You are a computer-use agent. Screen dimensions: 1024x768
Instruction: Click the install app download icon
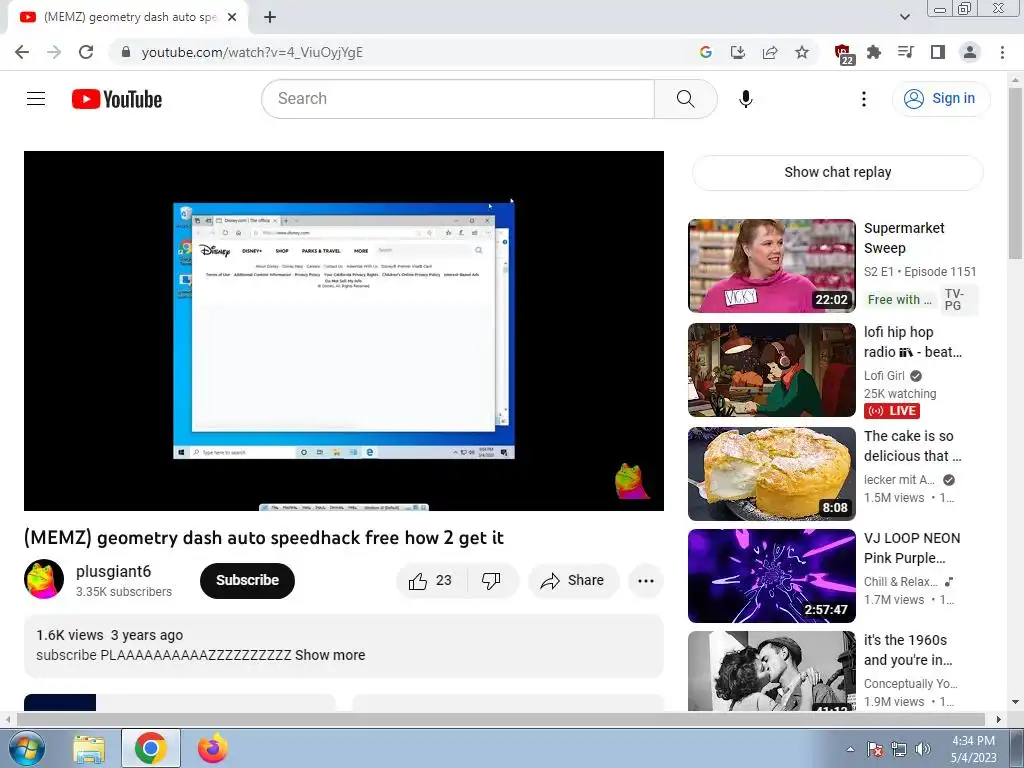click(738, 52)
